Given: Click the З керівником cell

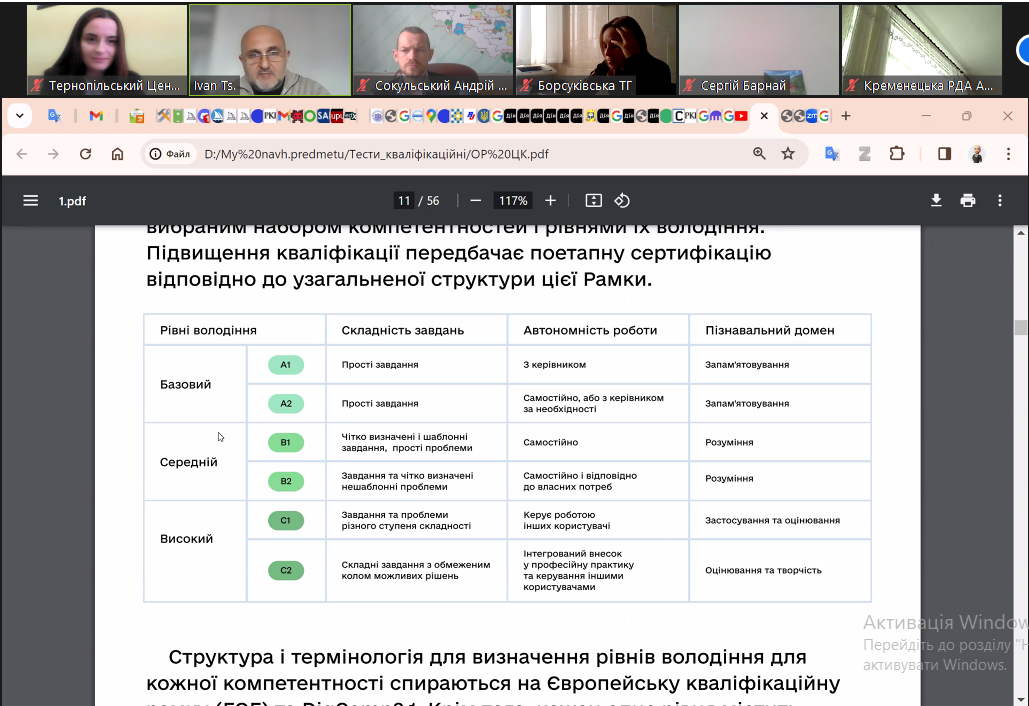Looking at the screenshot, I should pyautogui.click(x=598, y=365).
